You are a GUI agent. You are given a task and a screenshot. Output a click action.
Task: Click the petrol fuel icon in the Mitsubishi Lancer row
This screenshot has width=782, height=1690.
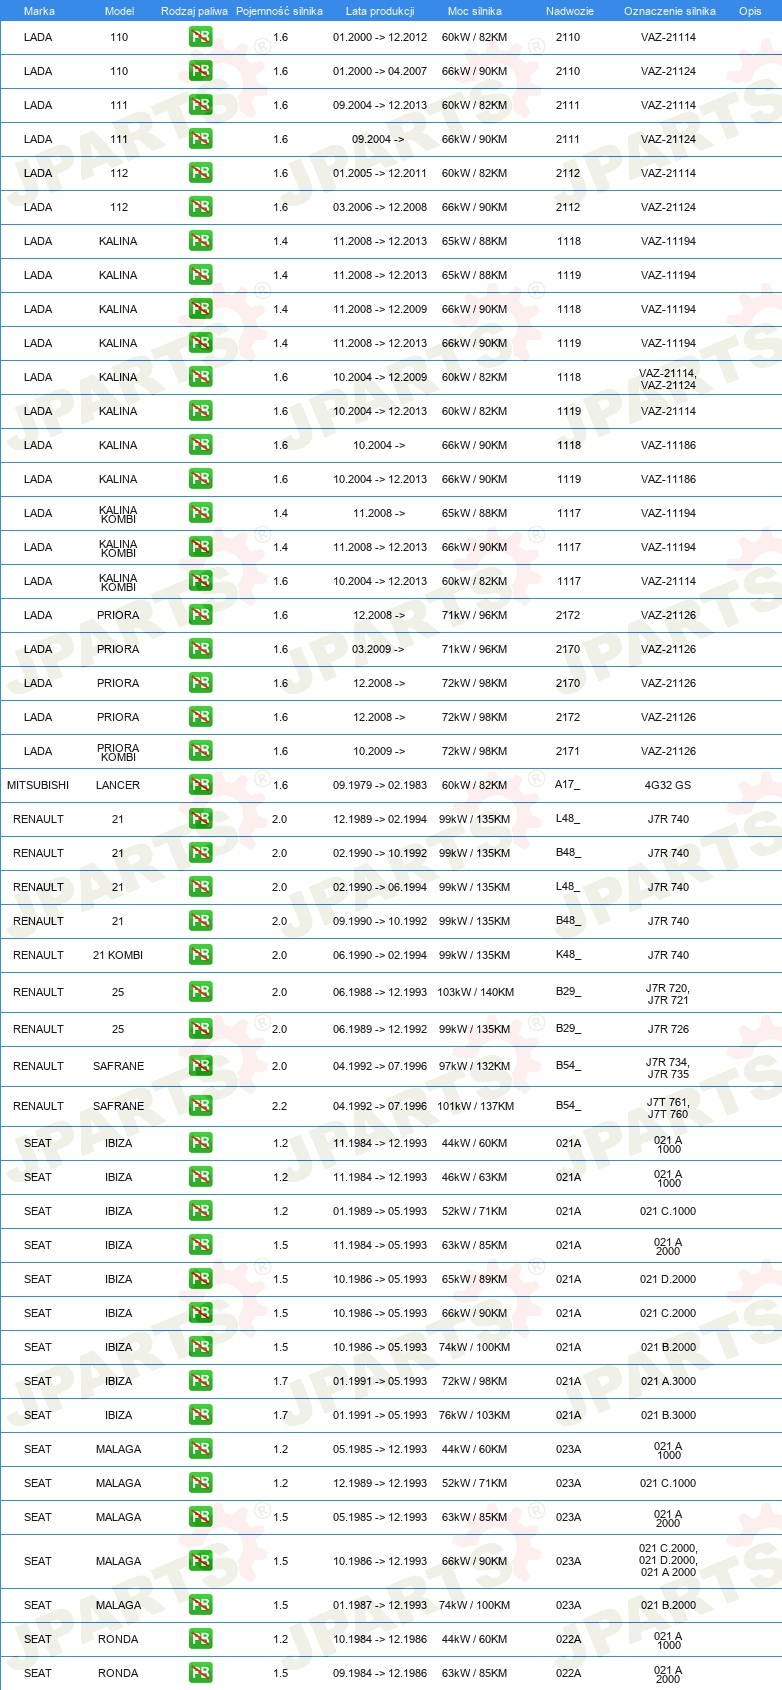(x=201, y=785)
